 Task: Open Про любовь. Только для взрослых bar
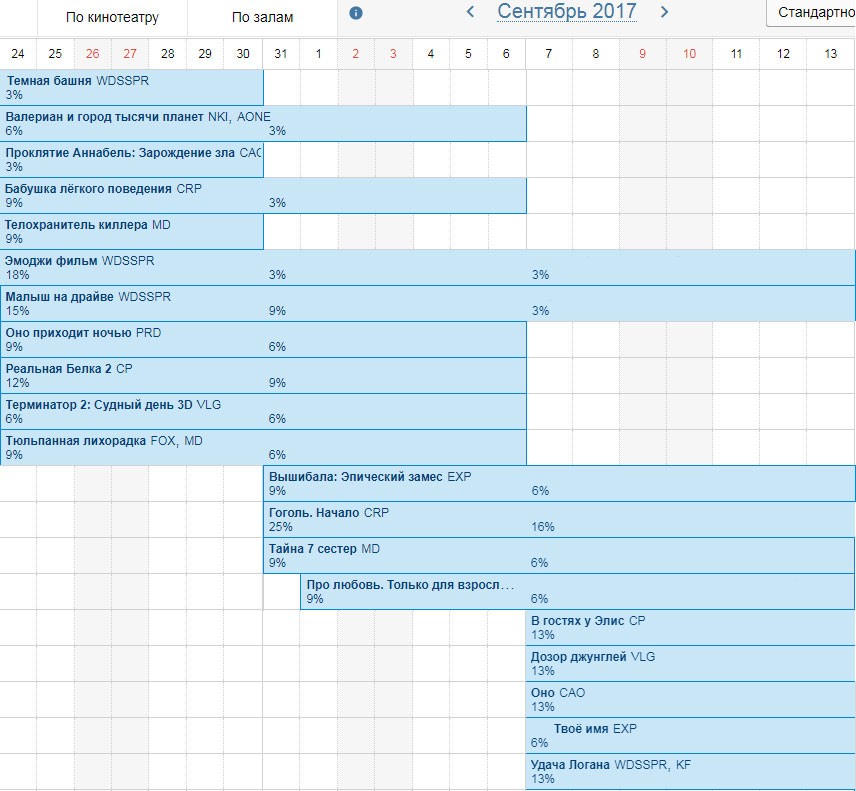click(578, 592)
